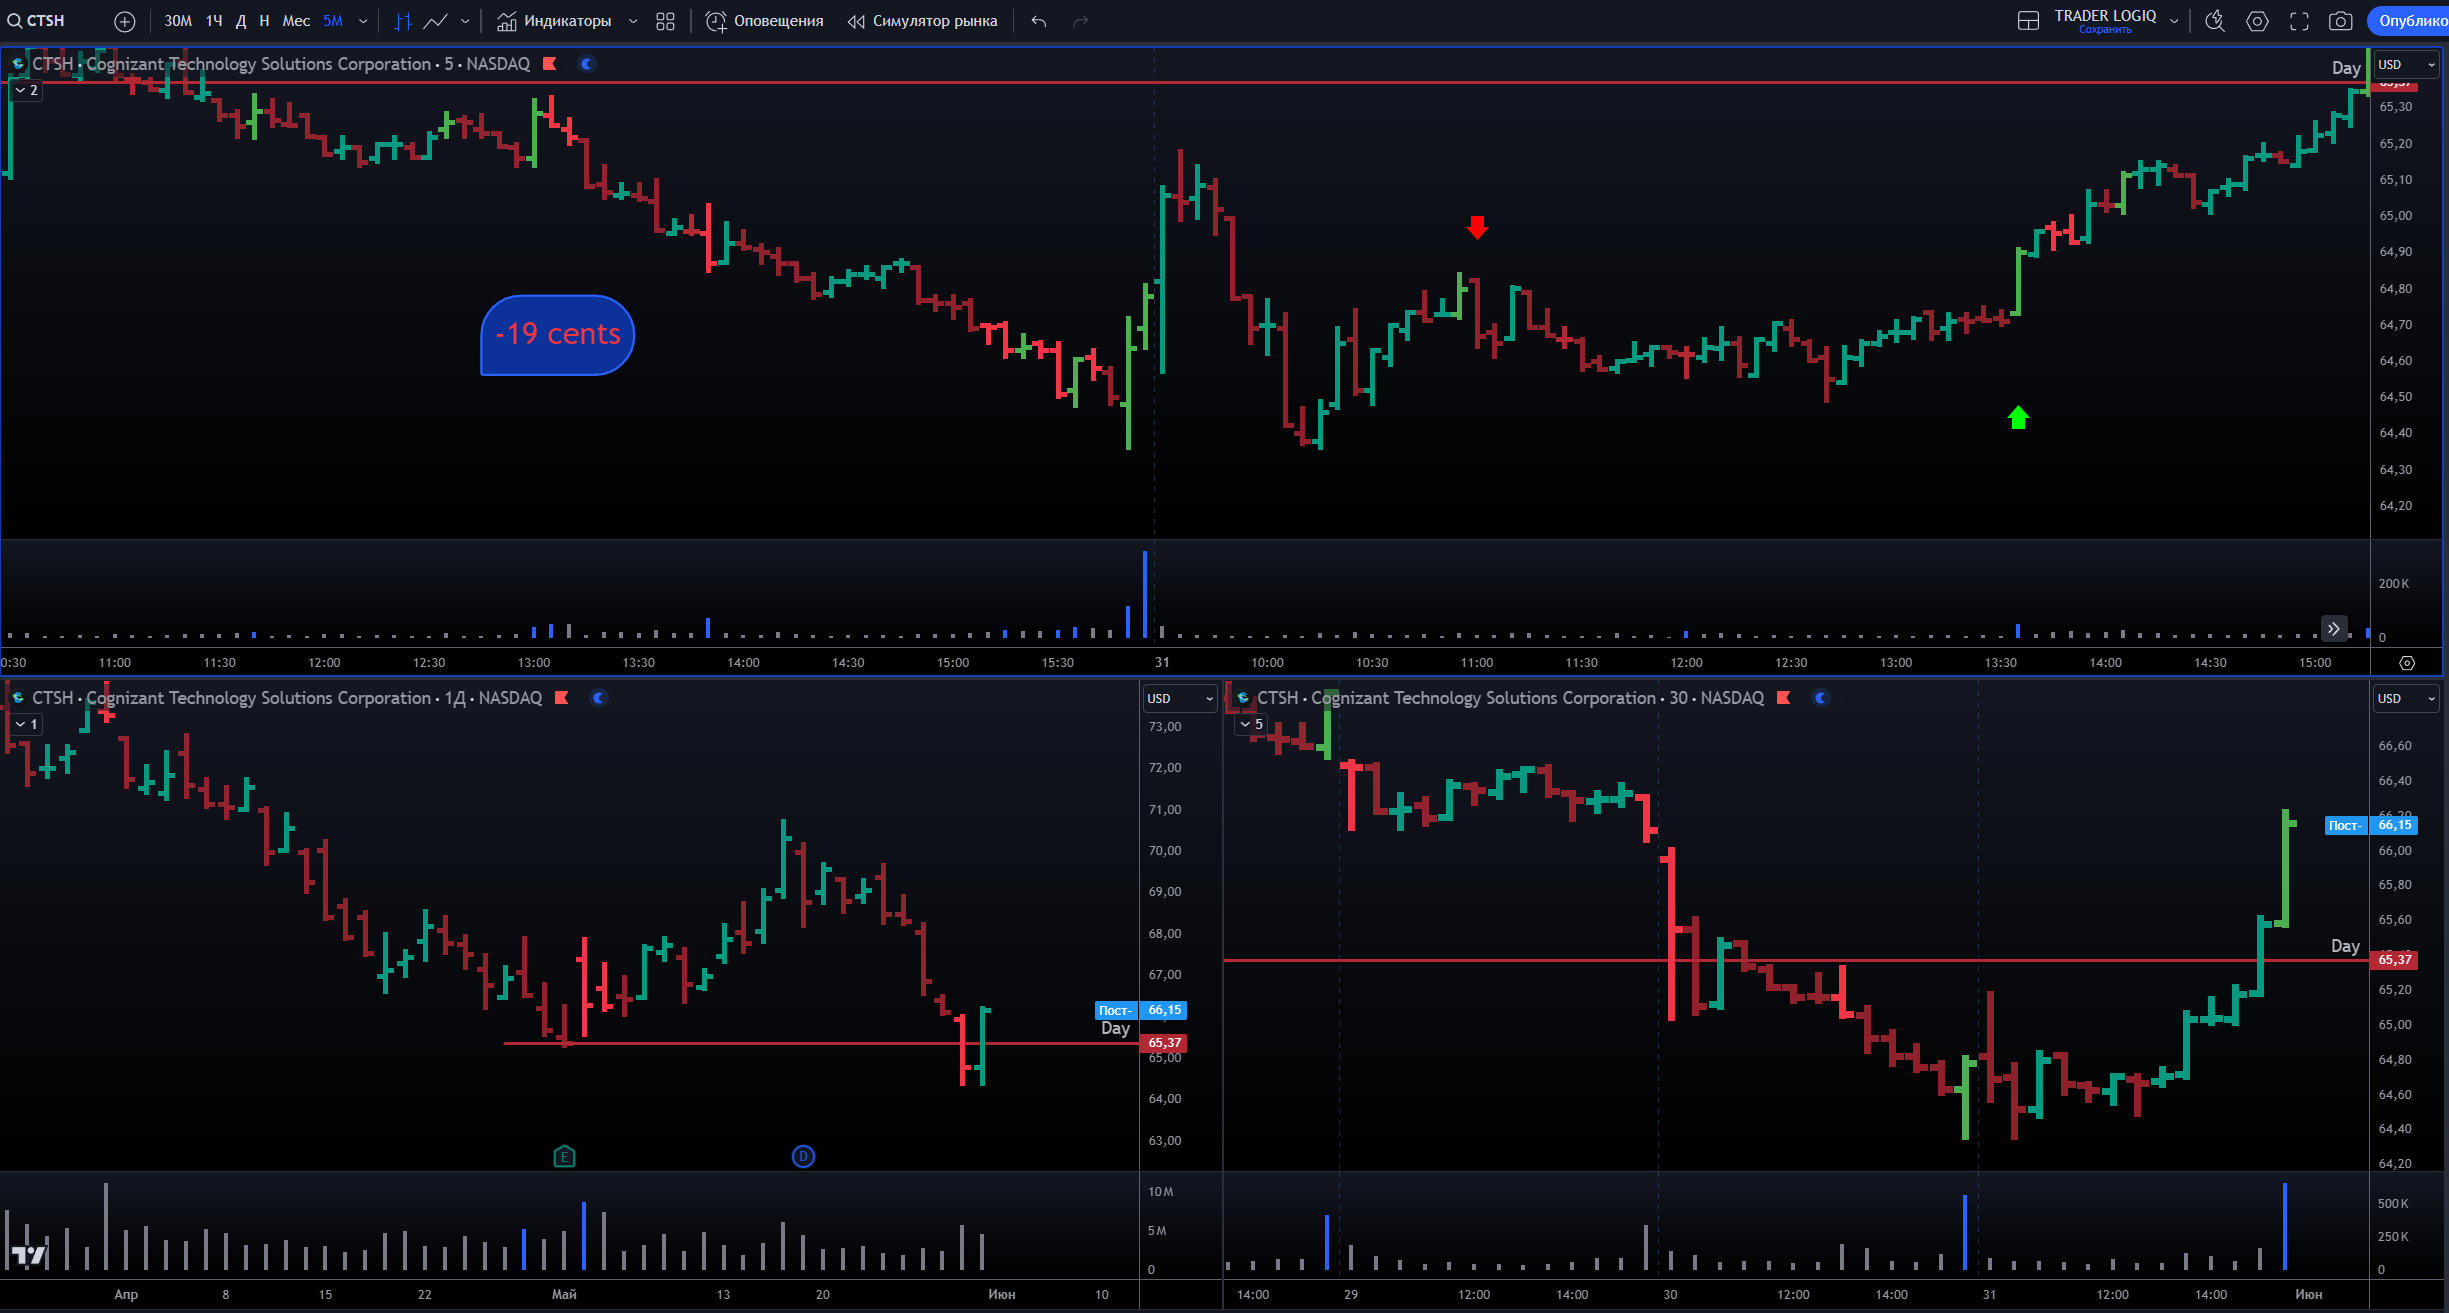The width and height of the screenshot is (2449, 1313).
Task: Open USD currency dropdown in daily chart
Action: 1180,698
